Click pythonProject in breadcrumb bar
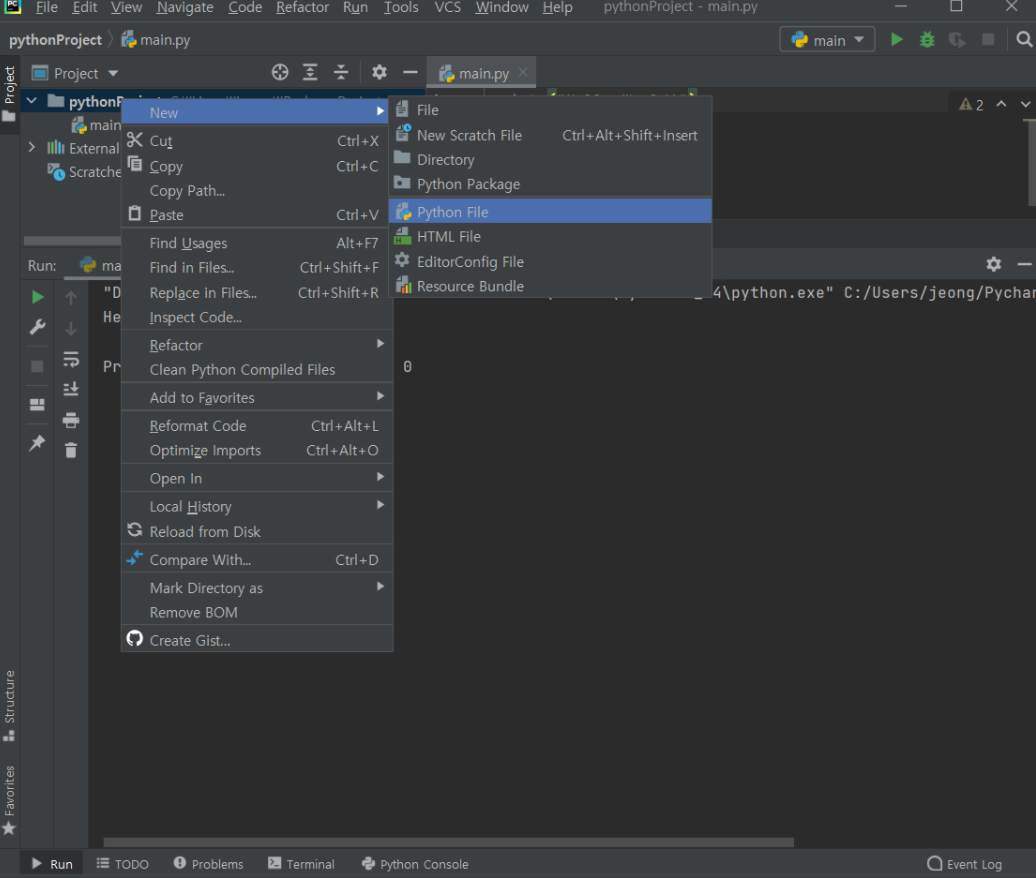1036x878 pixels. coord(56,40)
